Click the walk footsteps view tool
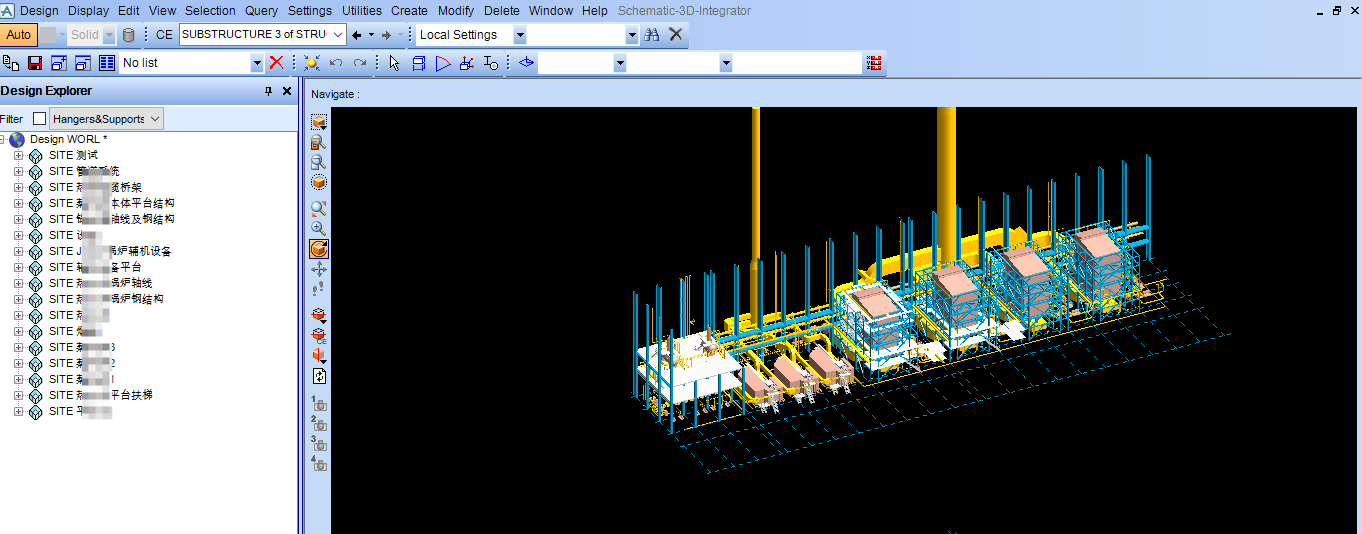This screenshot has height=534, width=1362. click(319, 289)
